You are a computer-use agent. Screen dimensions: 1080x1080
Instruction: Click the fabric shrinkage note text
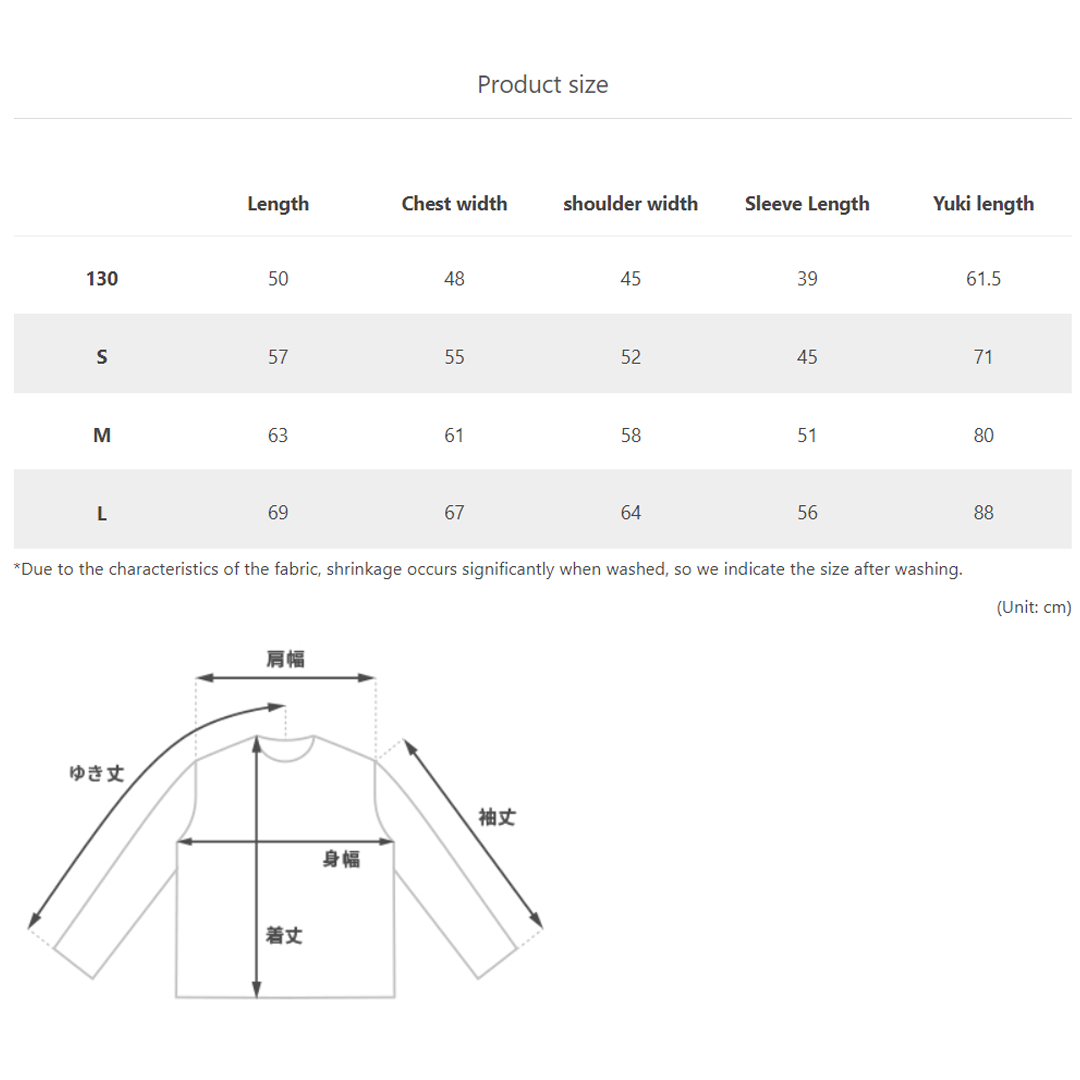point(488,570)
